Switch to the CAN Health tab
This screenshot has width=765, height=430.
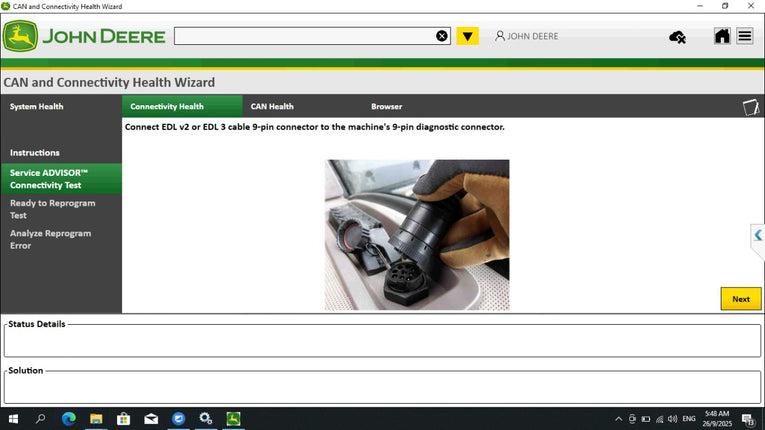point(272,106)
